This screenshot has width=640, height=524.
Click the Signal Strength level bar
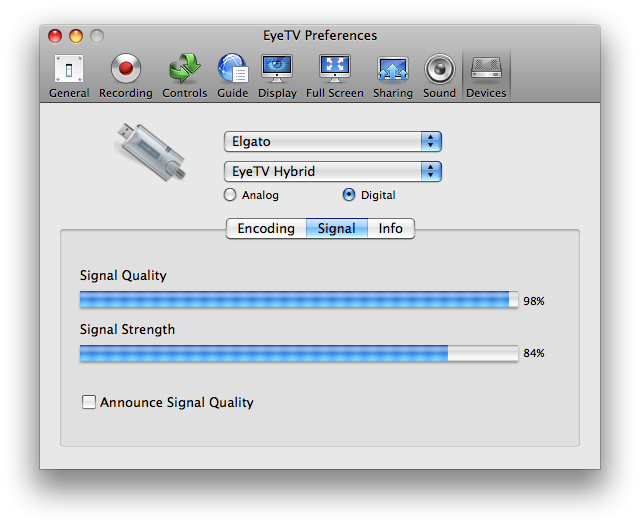tap(299, 353)
